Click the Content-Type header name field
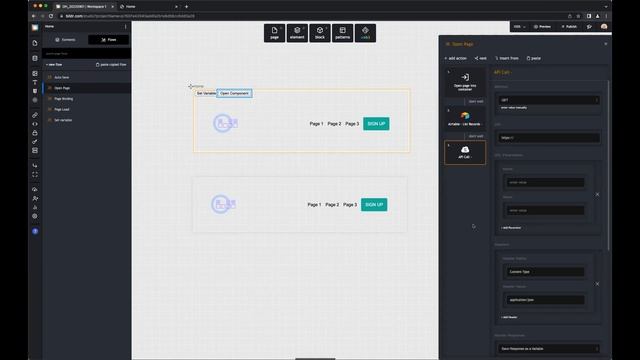This screenshot has width=640, height=360. [545, 272]
